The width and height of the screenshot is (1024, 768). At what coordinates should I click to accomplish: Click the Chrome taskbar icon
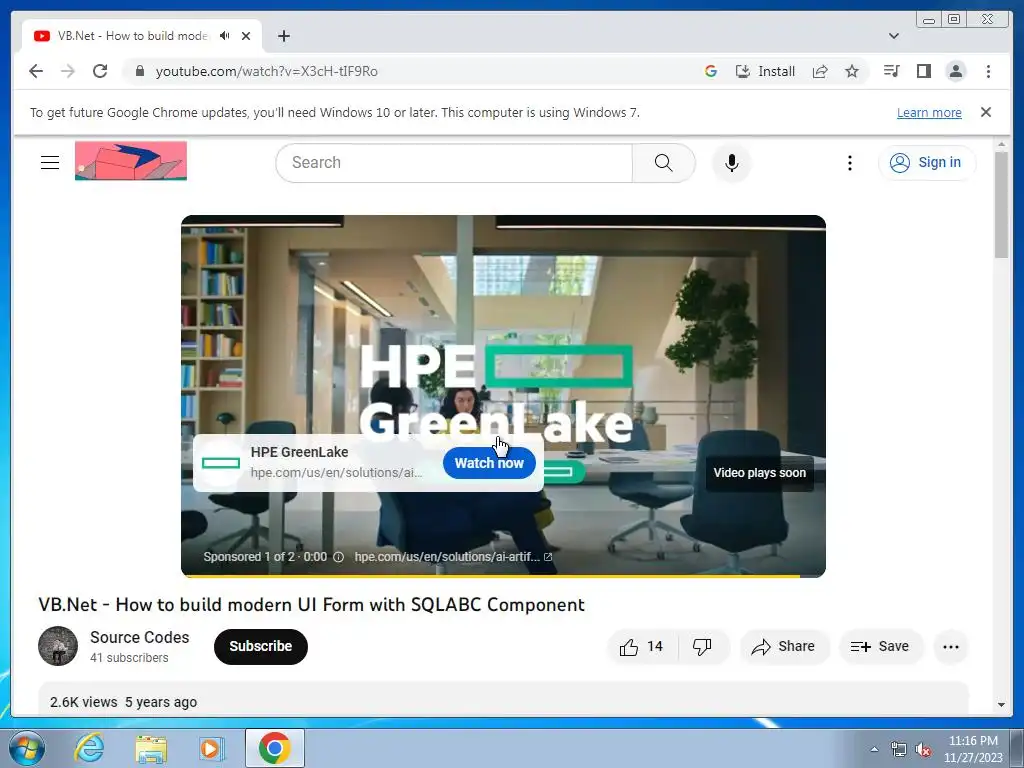click(275, 748)
